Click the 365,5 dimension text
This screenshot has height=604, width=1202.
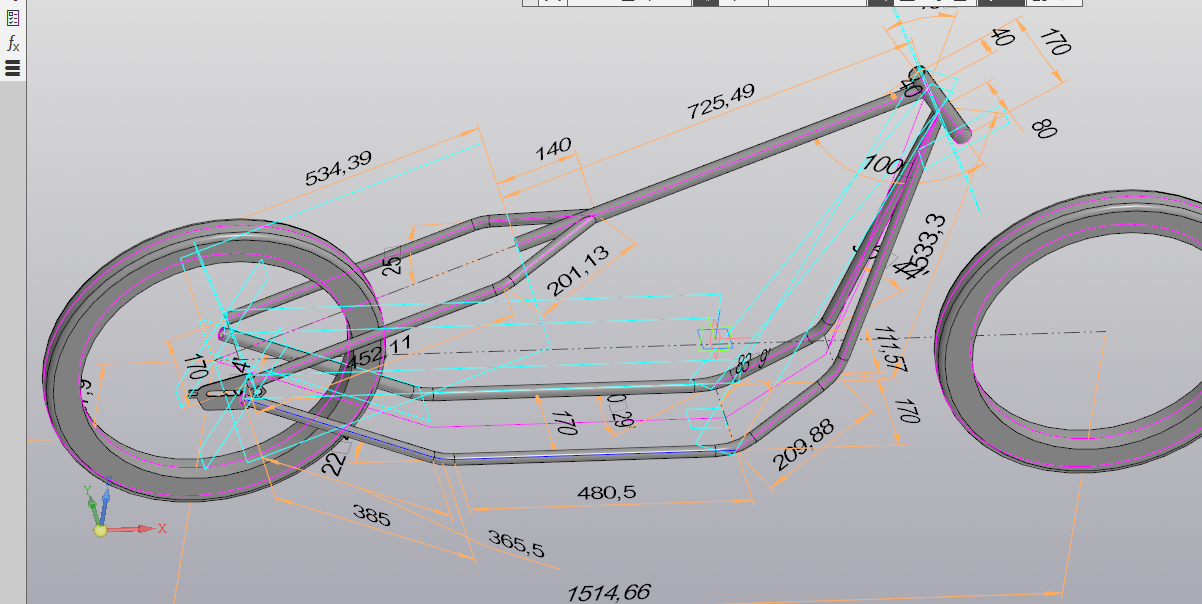point(516,543)
